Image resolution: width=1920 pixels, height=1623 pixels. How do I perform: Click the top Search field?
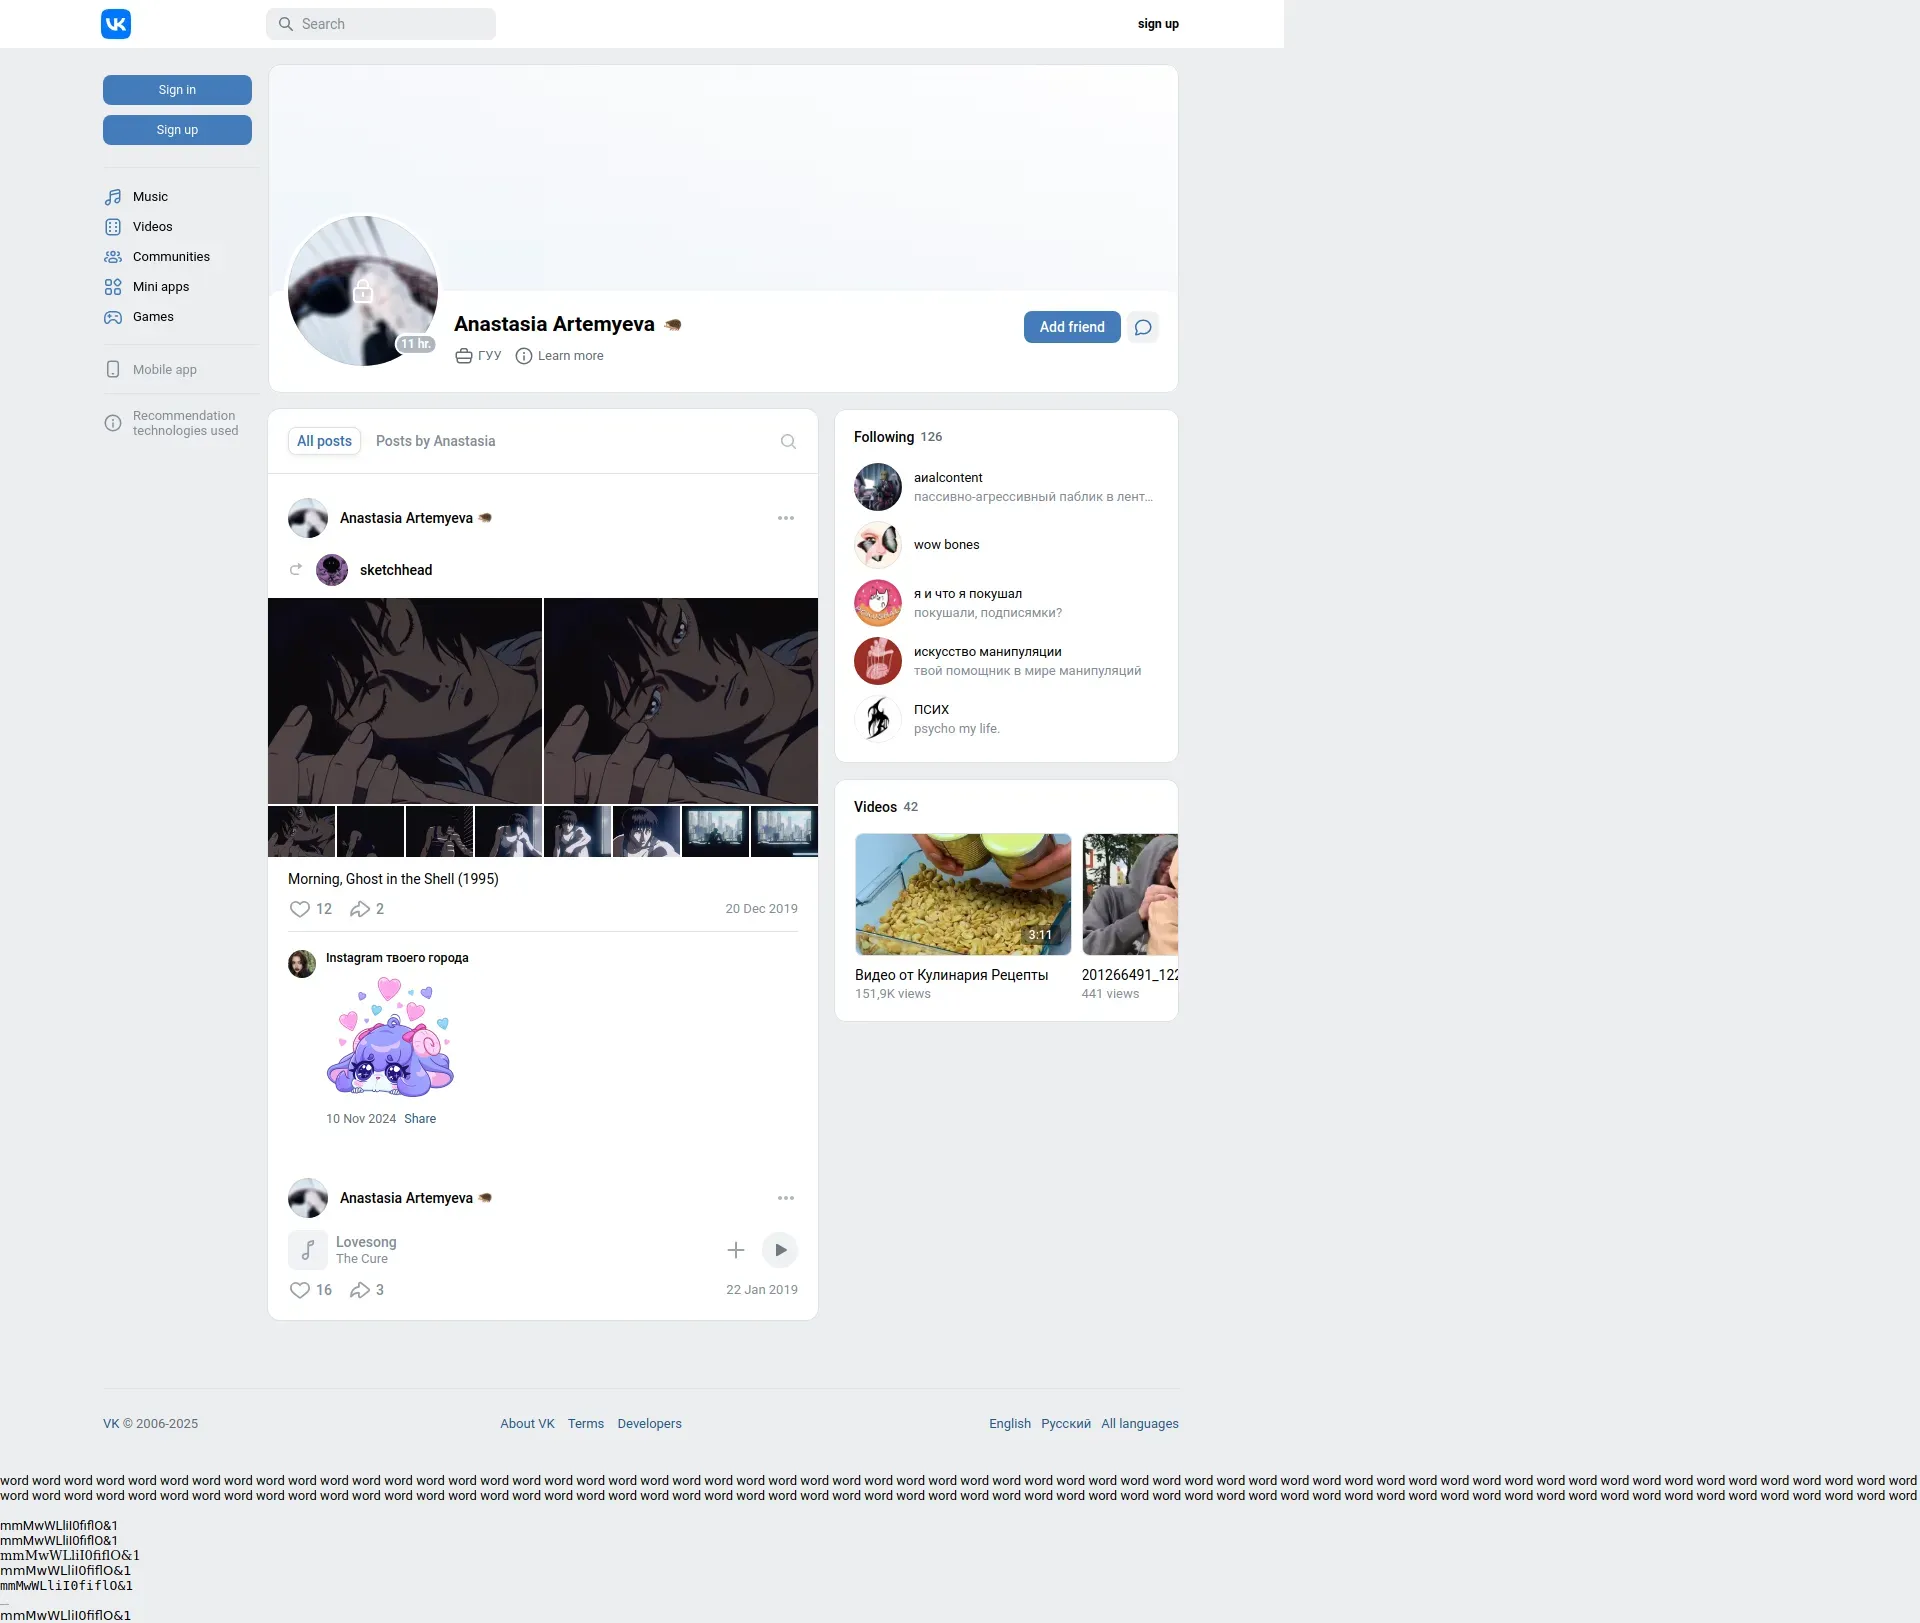click(x=381, y=24)
